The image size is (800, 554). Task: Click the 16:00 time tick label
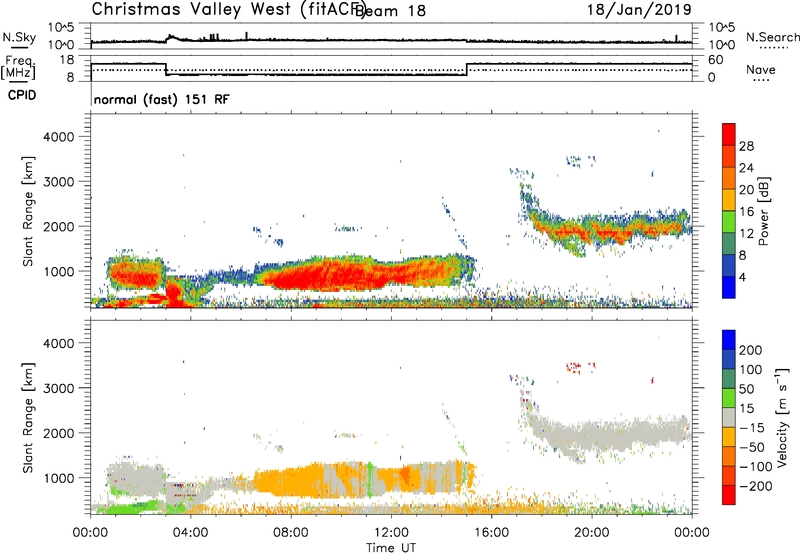[491, 533]
